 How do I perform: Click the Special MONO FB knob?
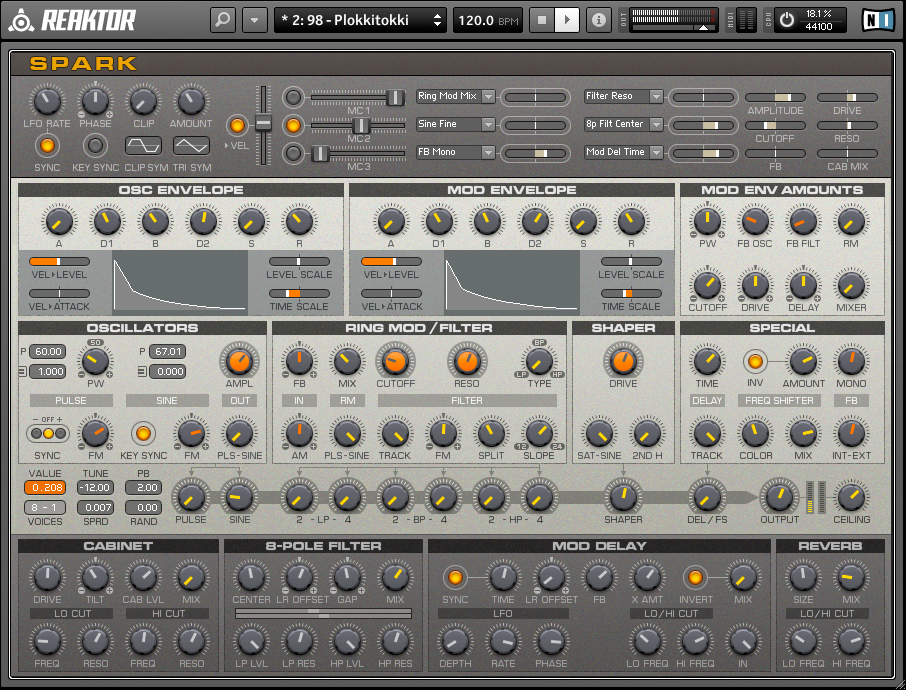[x=851, y=362]
